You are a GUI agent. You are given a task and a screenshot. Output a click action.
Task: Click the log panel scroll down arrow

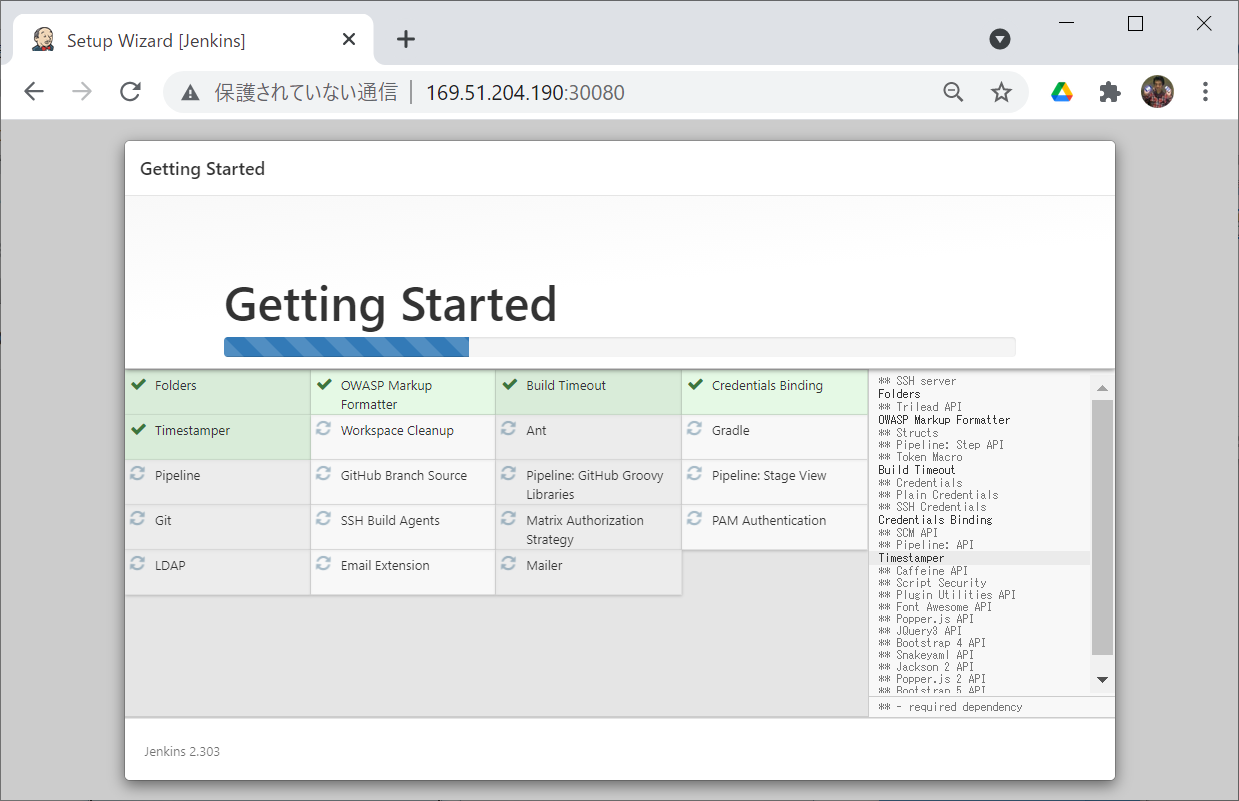point(1102,680)
